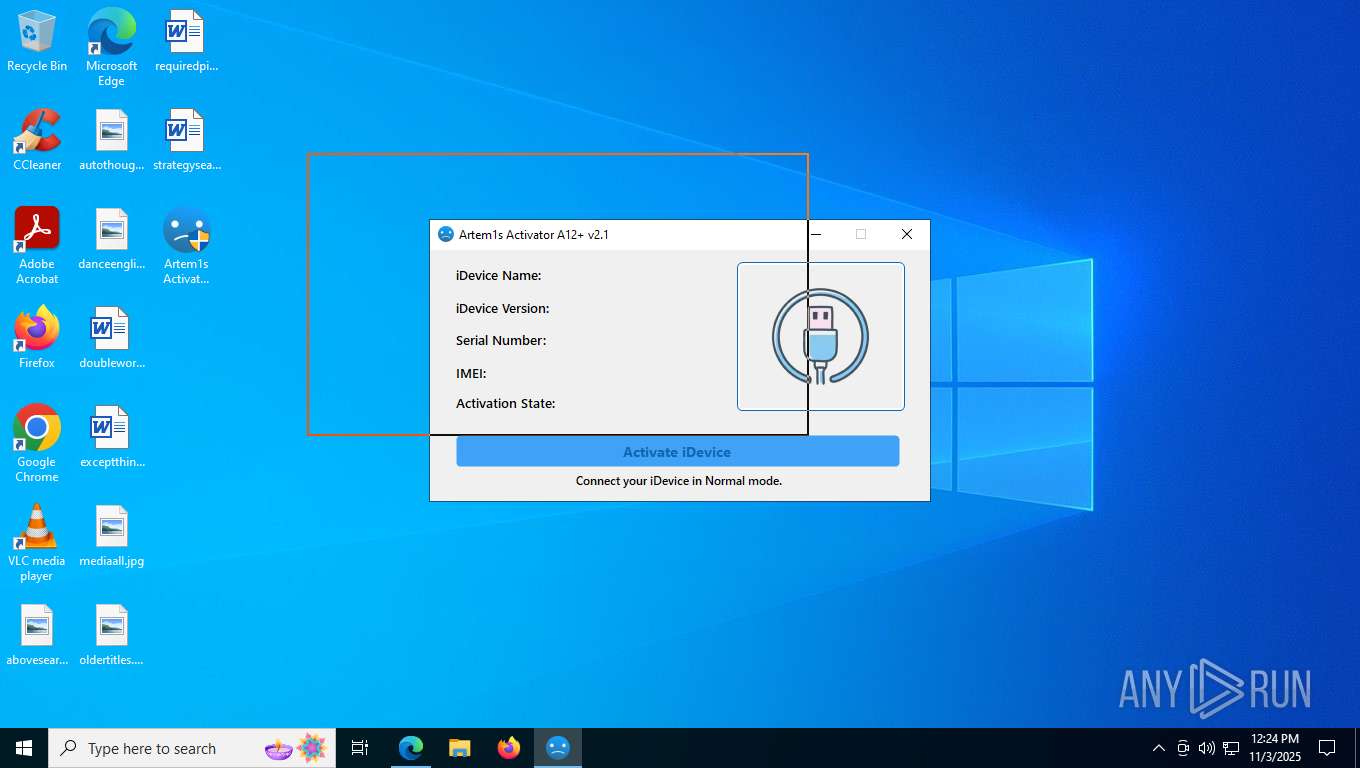Image resolution: width=1360 pixels, height=768 pixels.
Task: Select the Serial Number label
Action: [x=501, y=340]
